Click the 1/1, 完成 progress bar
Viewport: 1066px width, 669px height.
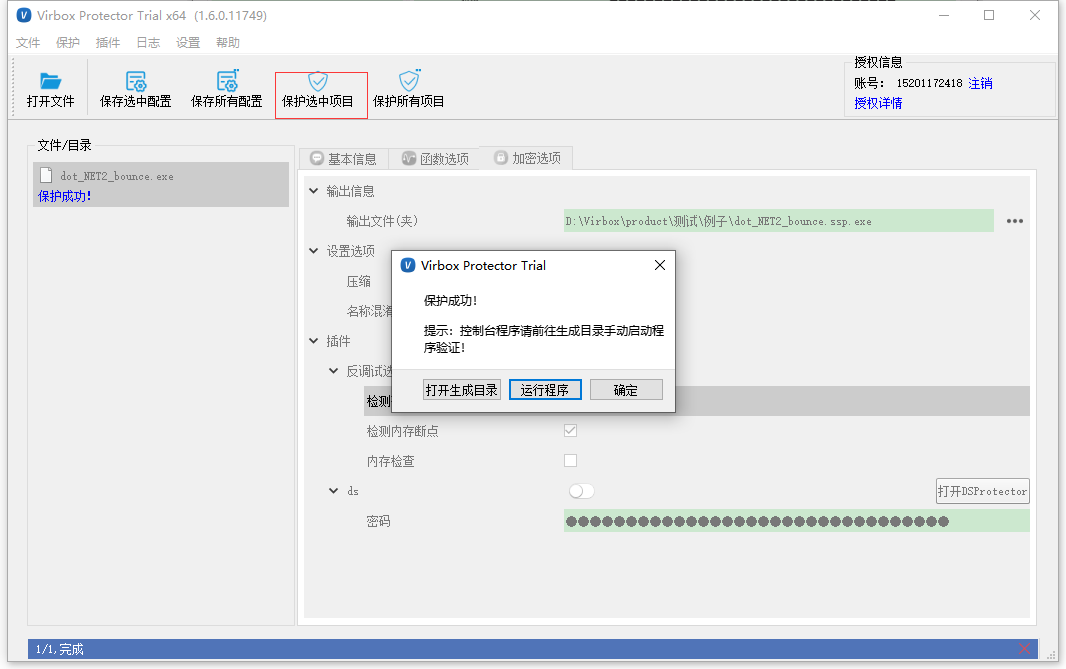coord(533,649)
